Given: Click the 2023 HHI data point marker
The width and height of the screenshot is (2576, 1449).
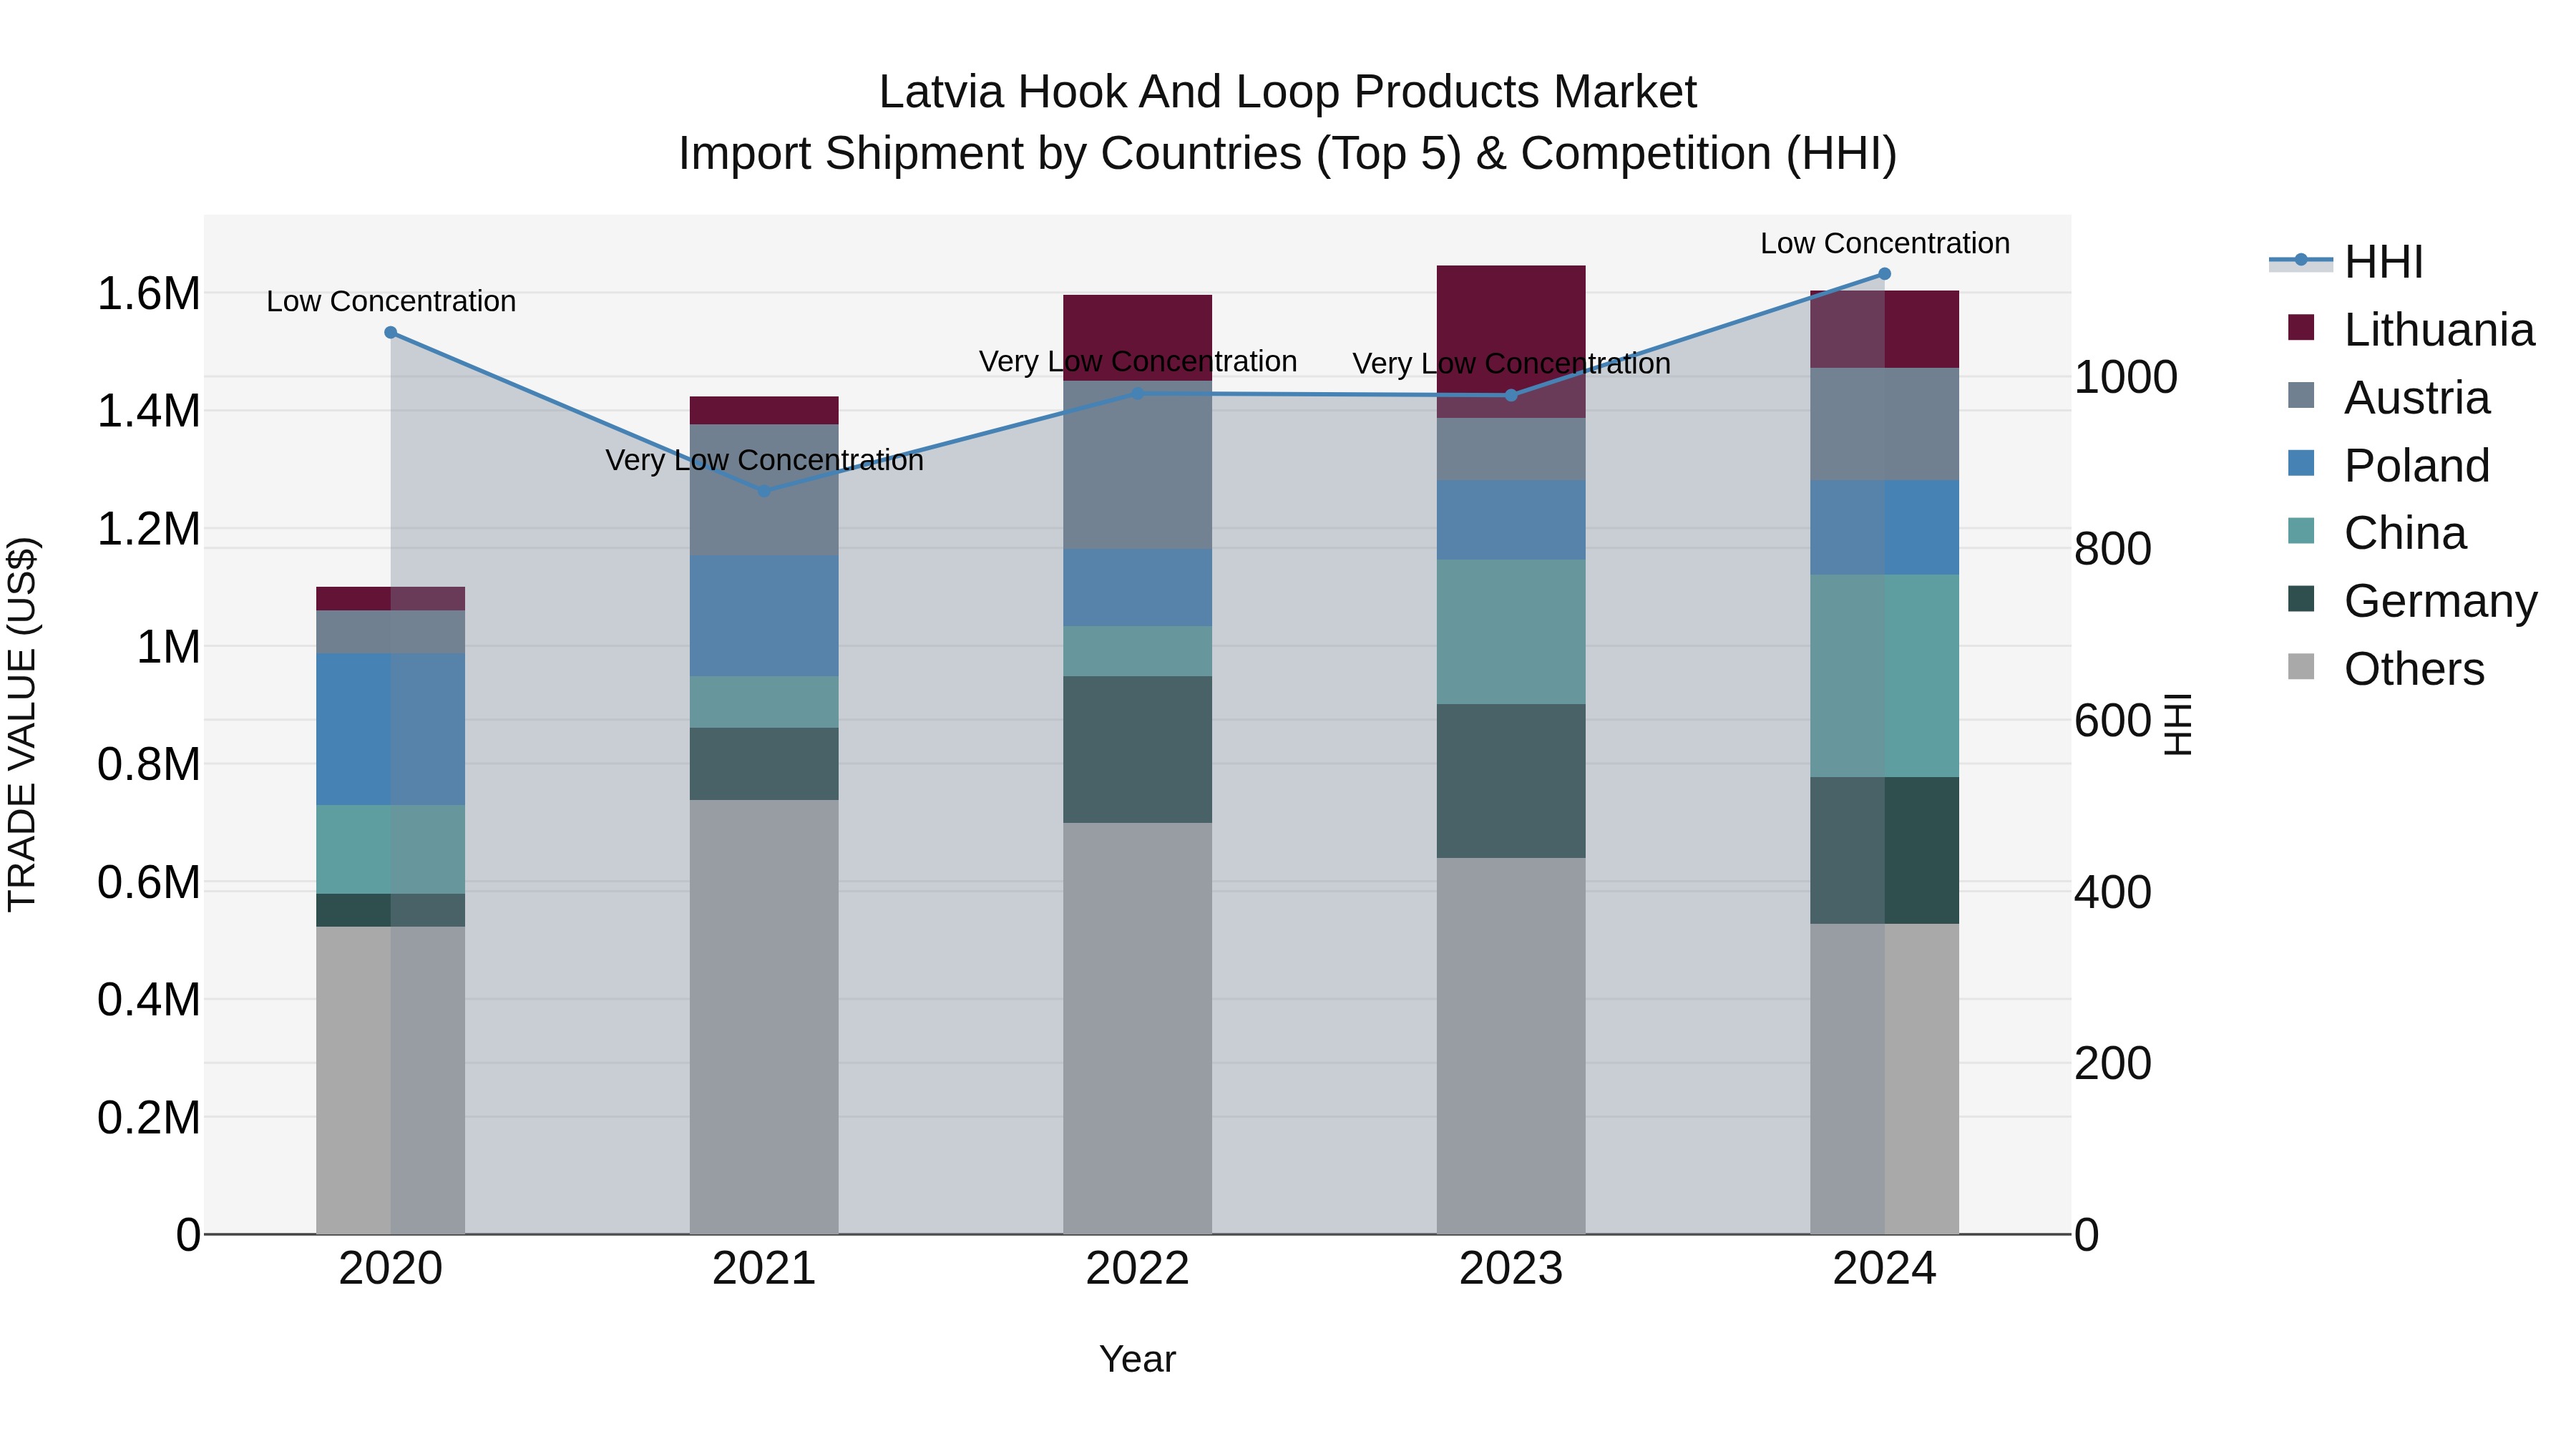Looking at the screenshot, I should click(1511, 396).
